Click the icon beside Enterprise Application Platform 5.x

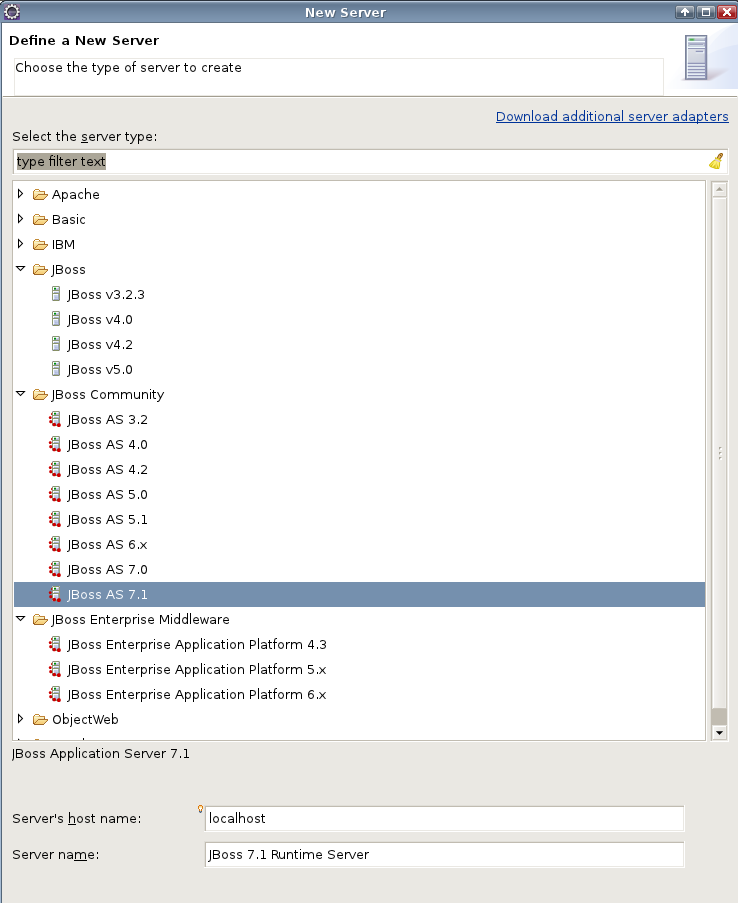55,669
